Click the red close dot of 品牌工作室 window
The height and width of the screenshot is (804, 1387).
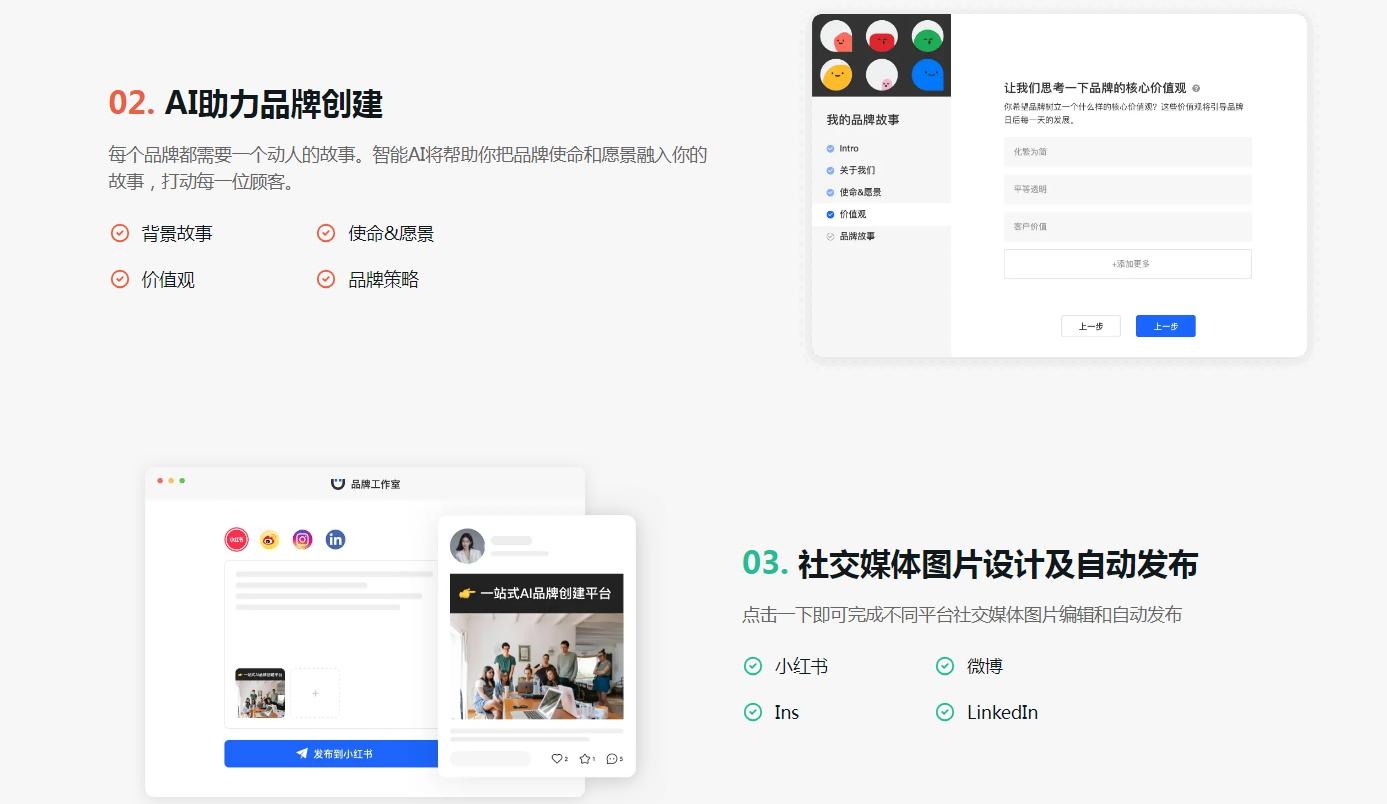(x=160, y=481)
